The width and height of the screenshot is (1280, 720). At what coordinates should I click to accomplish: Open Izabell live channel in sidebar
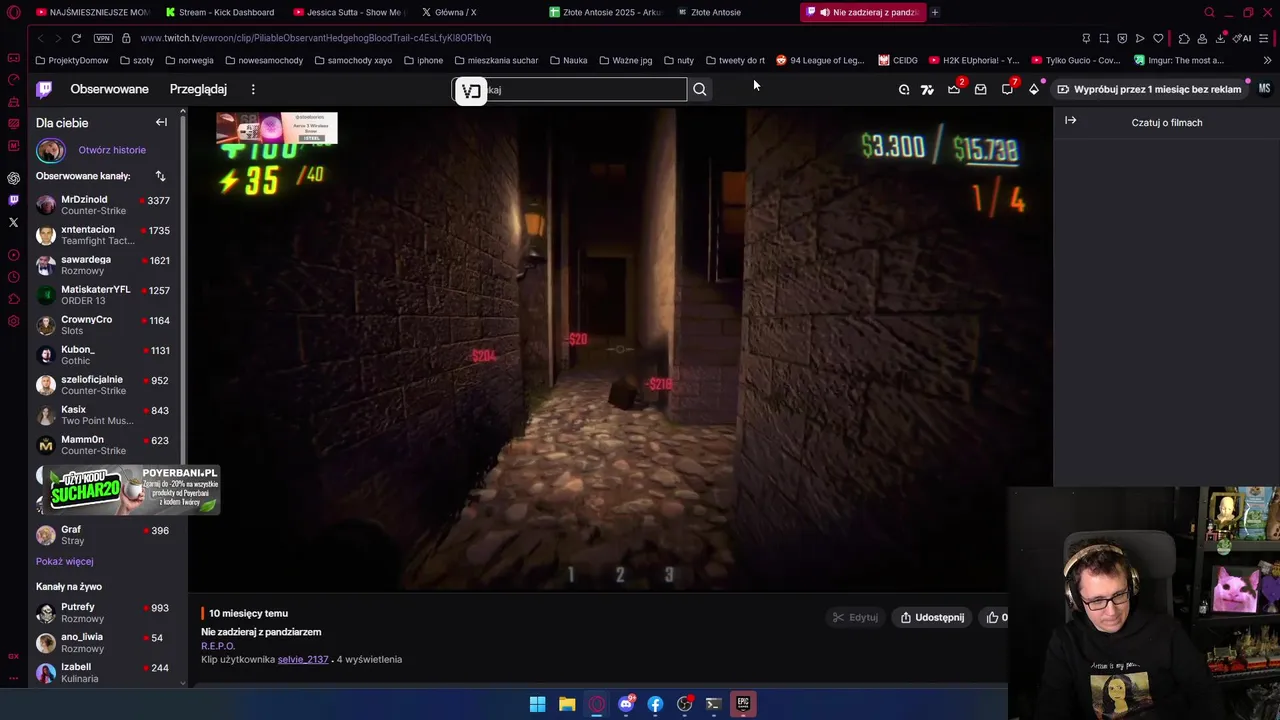click(104, 673)
